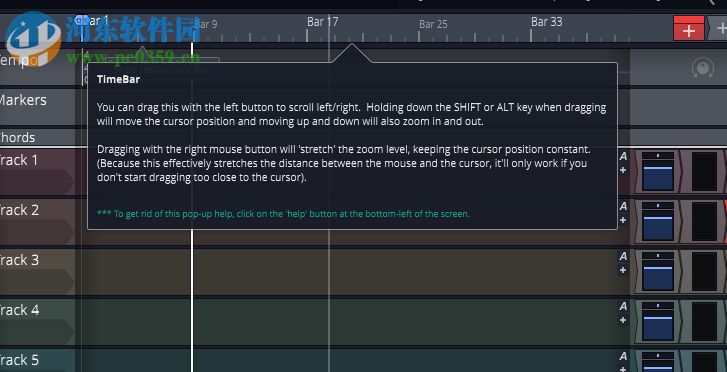Select the Track 3 volume and pan plugin
Image resolution: width=727 pixels, height=372 pixels.
click(658, 271)
